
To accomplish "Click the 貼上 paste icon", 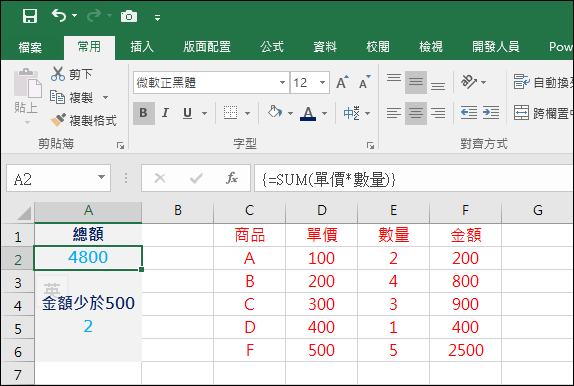I will tap(27, 83).
